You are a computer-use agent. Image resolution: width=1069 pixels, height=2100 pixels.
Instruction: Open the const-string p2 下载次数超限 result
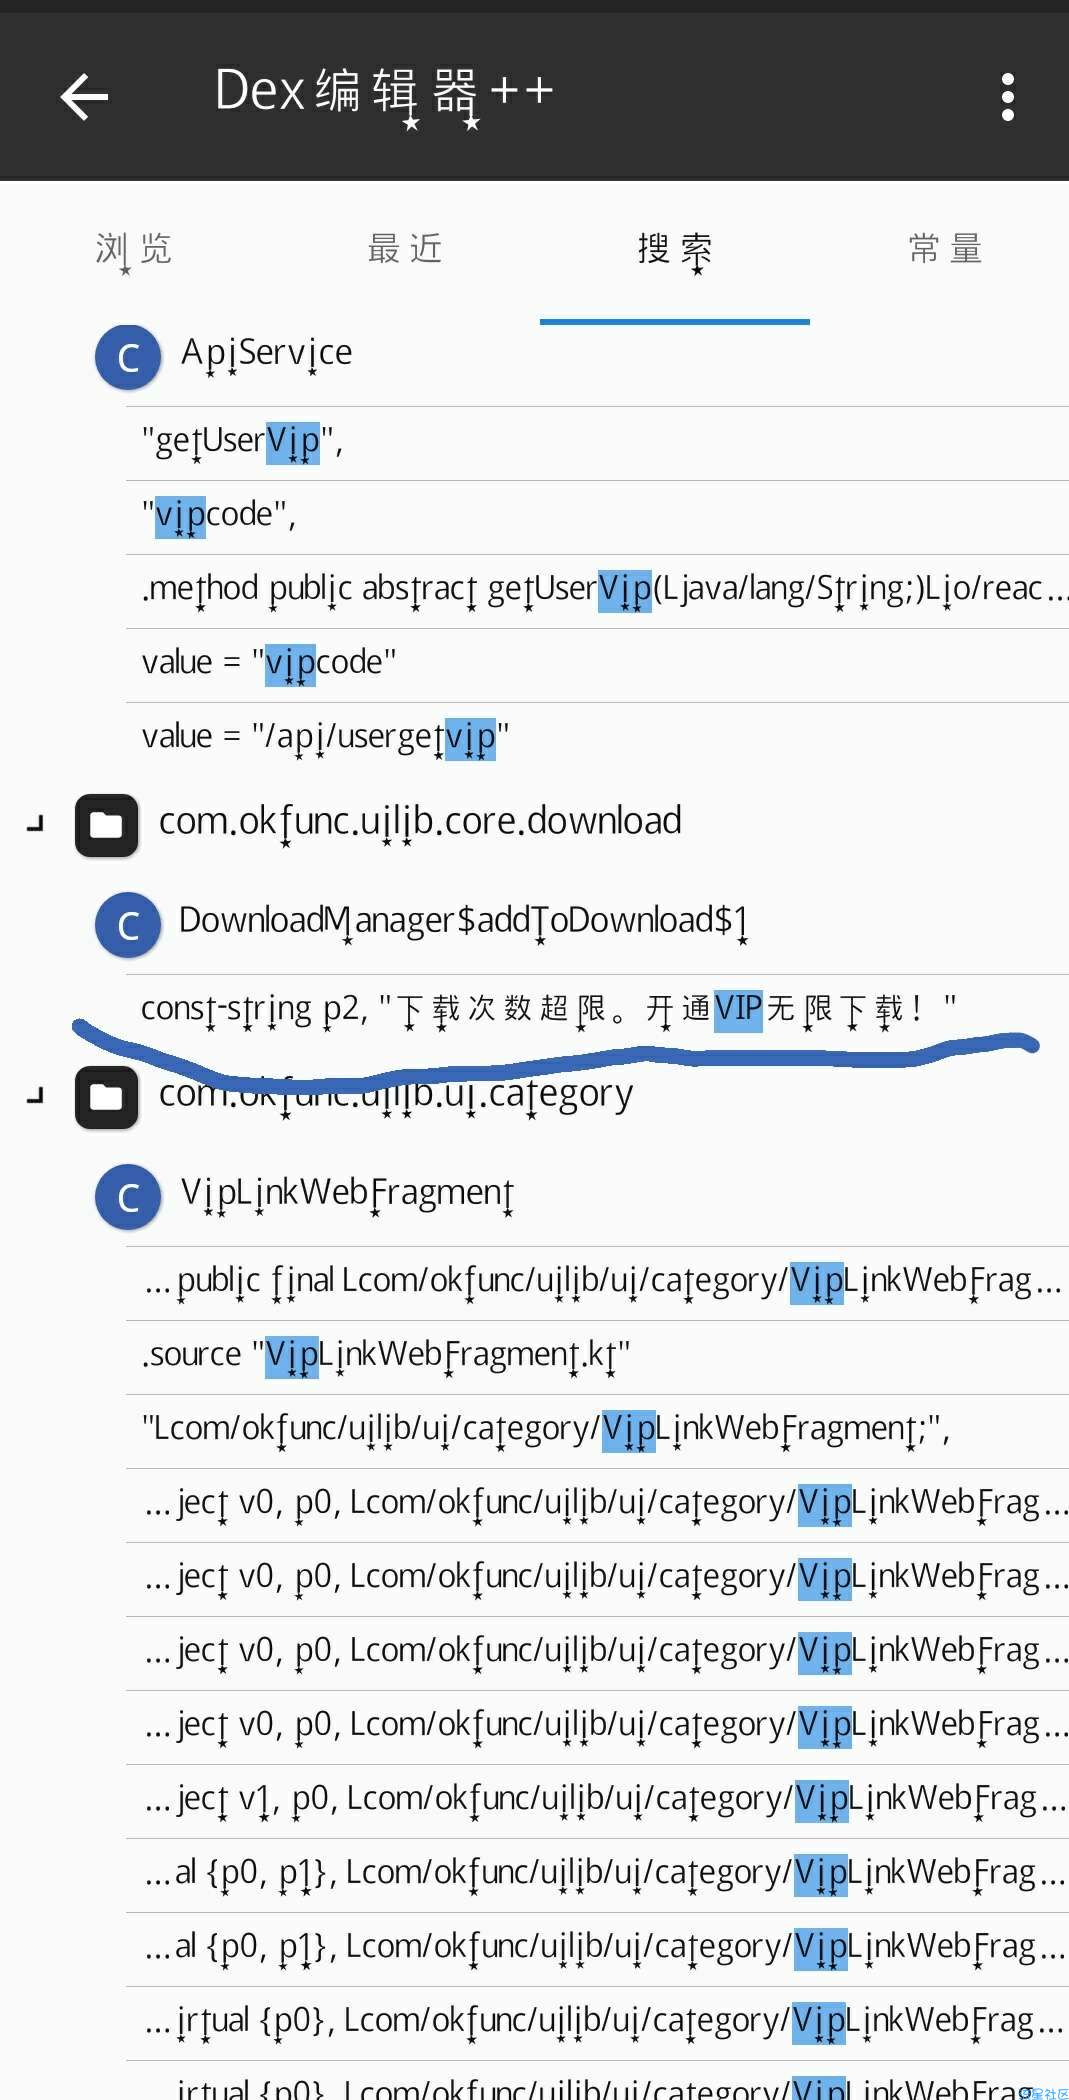click(x=597, y=1009)
